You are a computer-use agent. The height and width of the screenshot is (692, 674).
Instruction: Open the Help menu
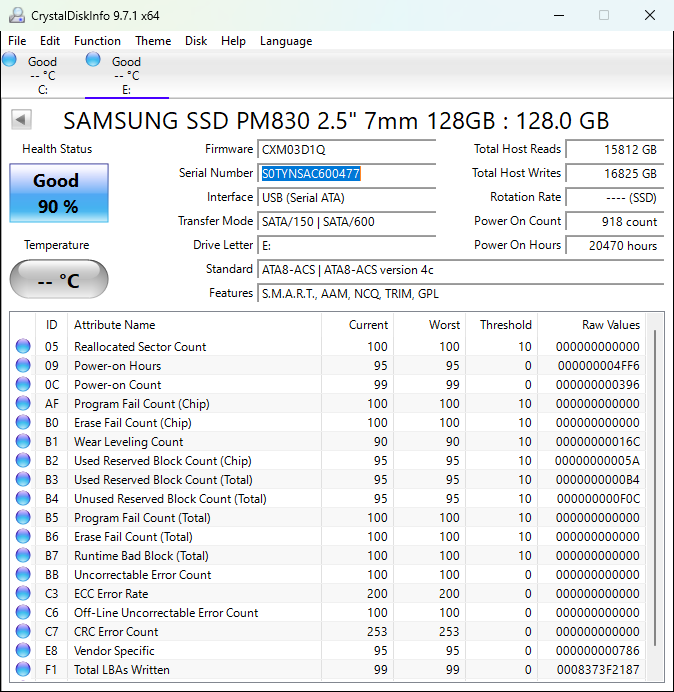click(233, 41)
